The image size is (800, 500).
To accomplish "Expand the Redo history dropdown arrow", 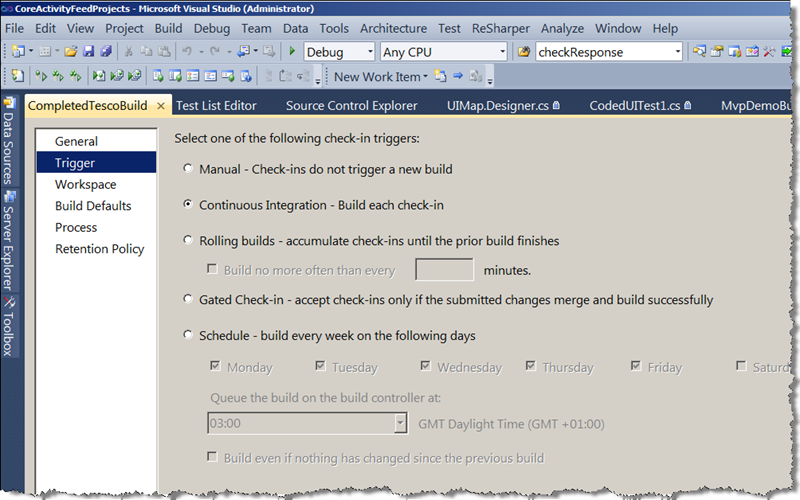I will click(229, 52).
